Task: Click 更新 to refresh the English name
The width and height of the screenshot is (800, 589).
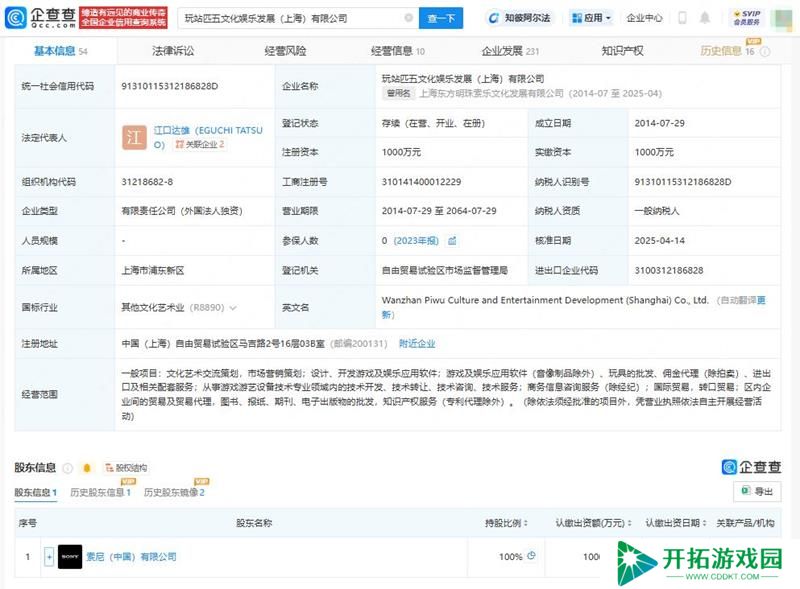Action: 761,300
